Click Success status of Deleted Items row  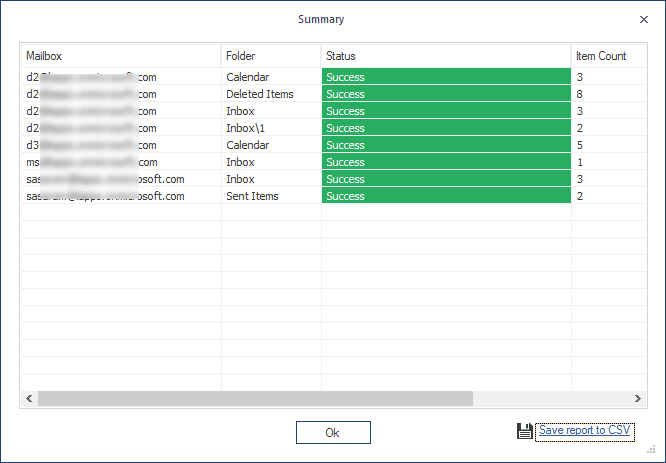point(446,94)
